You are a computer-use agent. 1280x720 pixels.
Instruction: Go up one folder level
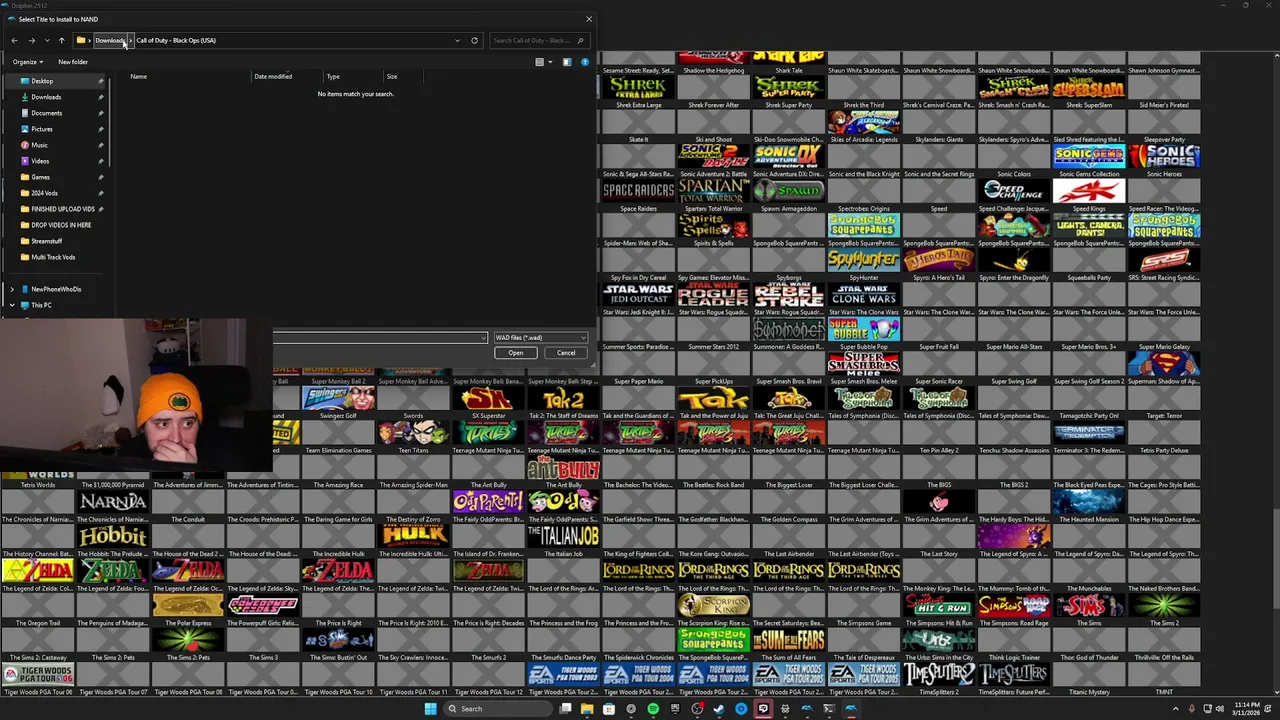(61, 40)
